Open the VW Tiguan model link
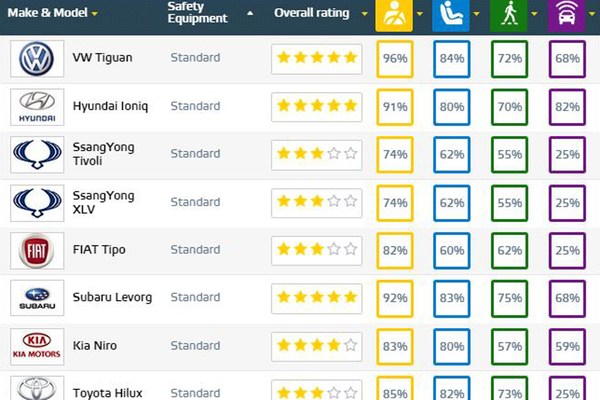Viewport: 600px width, 400px height. pyautogui.click(x=103, y=58)
